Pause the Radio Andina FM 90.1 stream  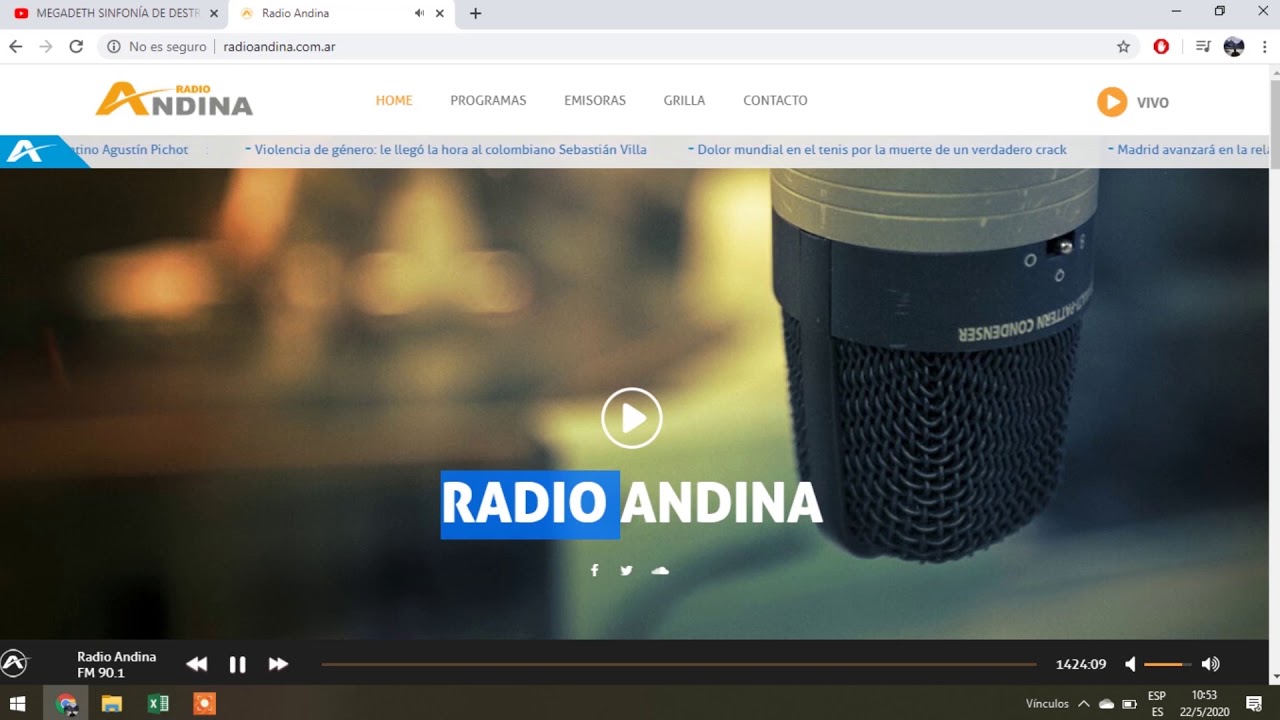pos(237,664)
